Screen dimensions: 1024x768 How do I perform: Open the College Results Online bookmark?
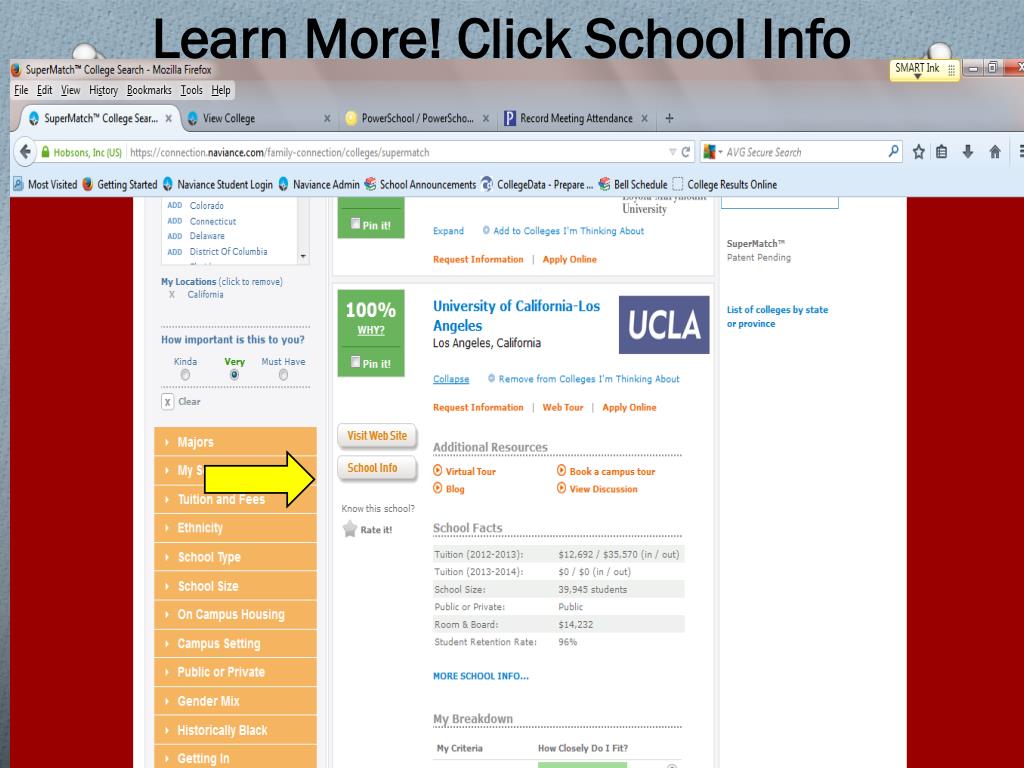pos(725,184)
